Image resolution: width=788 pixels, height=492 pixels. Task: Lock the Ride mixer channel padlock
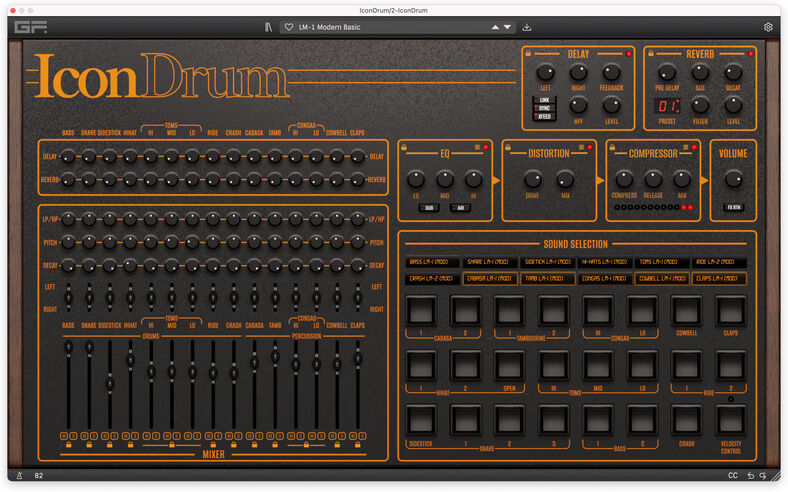pos(213,445)
